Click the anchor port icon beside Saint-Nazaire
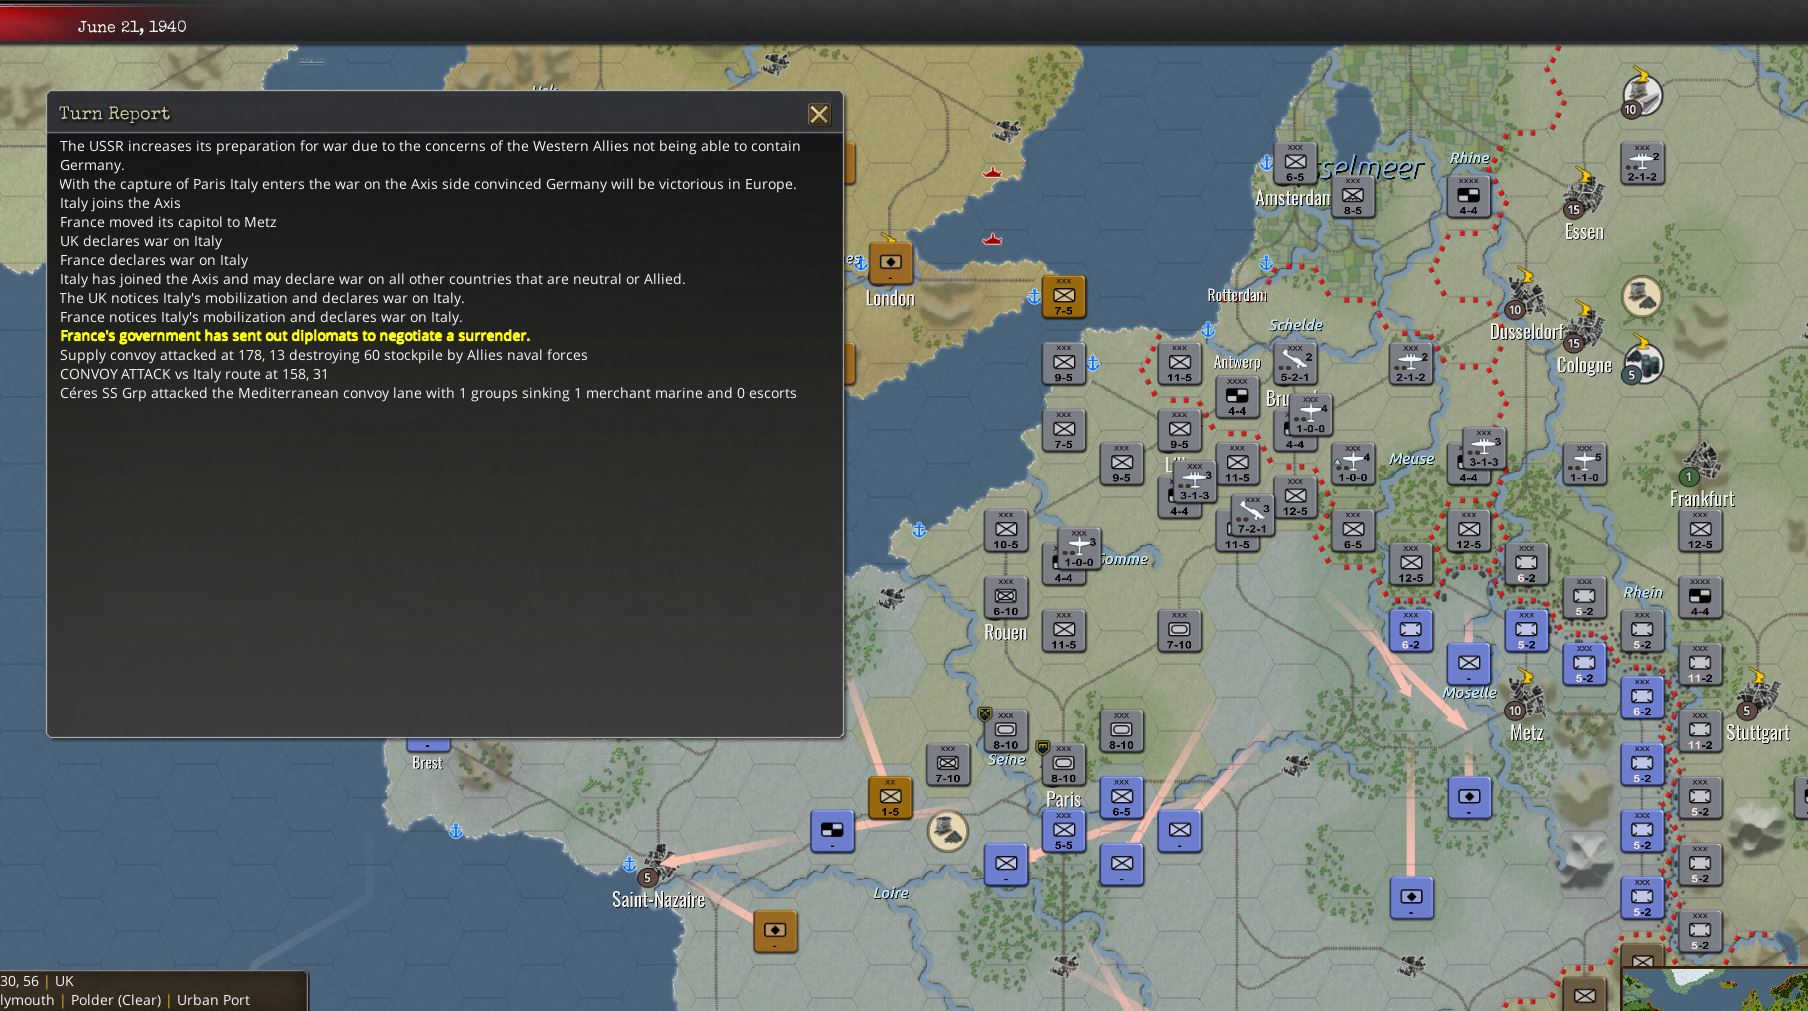Screen dimensions: 1808x1011 pos(629,864)
